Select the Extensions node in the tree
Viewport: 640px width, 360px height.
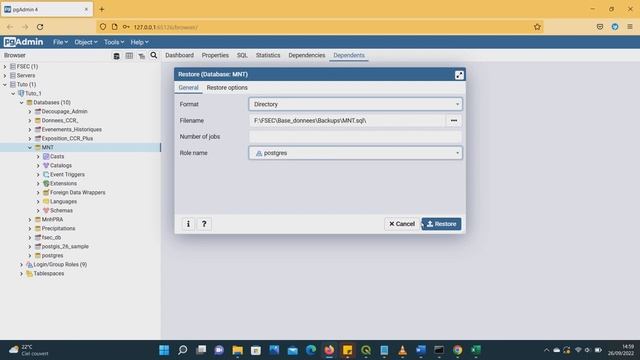click(63, 183)
